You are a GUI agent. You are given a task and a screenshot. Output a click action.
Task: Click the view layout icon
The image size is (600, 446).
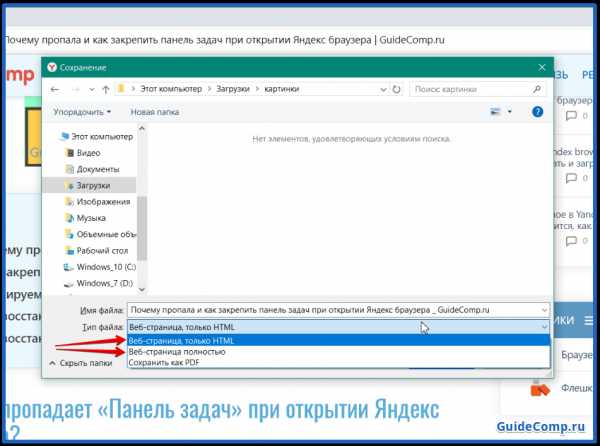(495, 112)
